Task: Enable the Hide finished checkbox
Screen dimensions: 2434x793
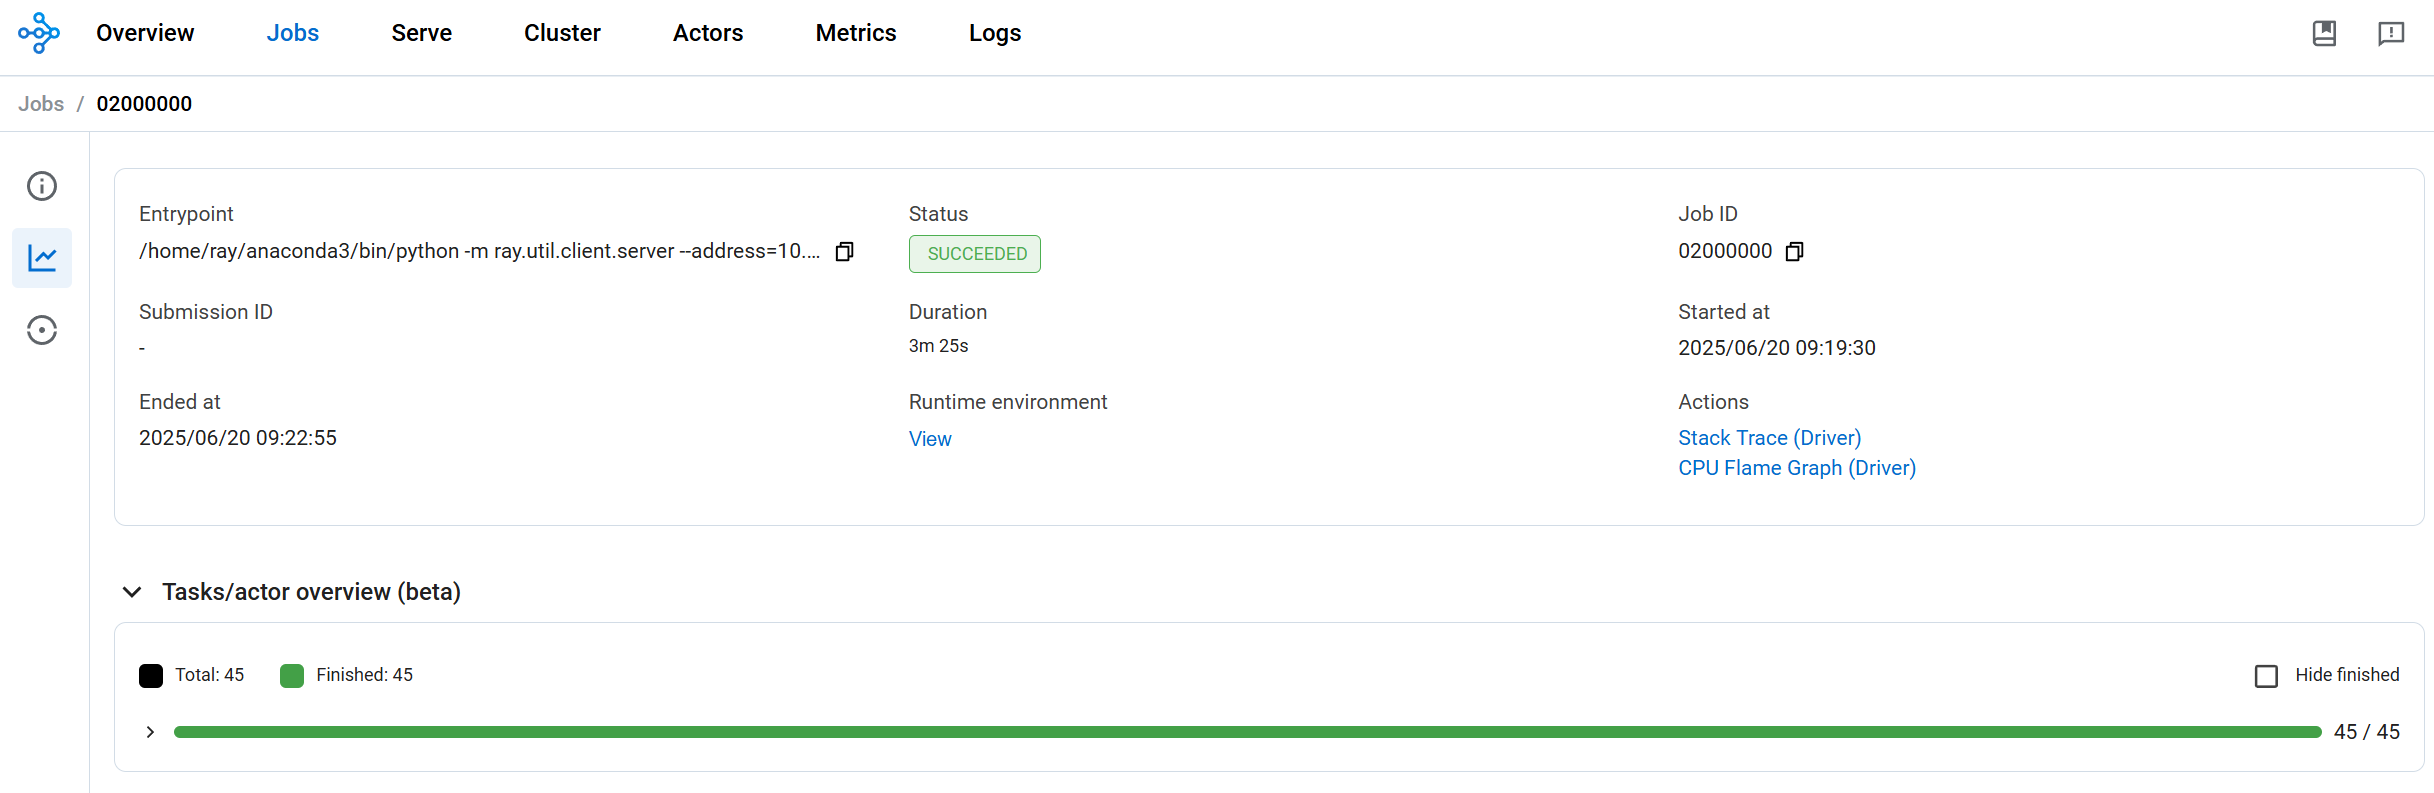Action: pos(2266,676)
